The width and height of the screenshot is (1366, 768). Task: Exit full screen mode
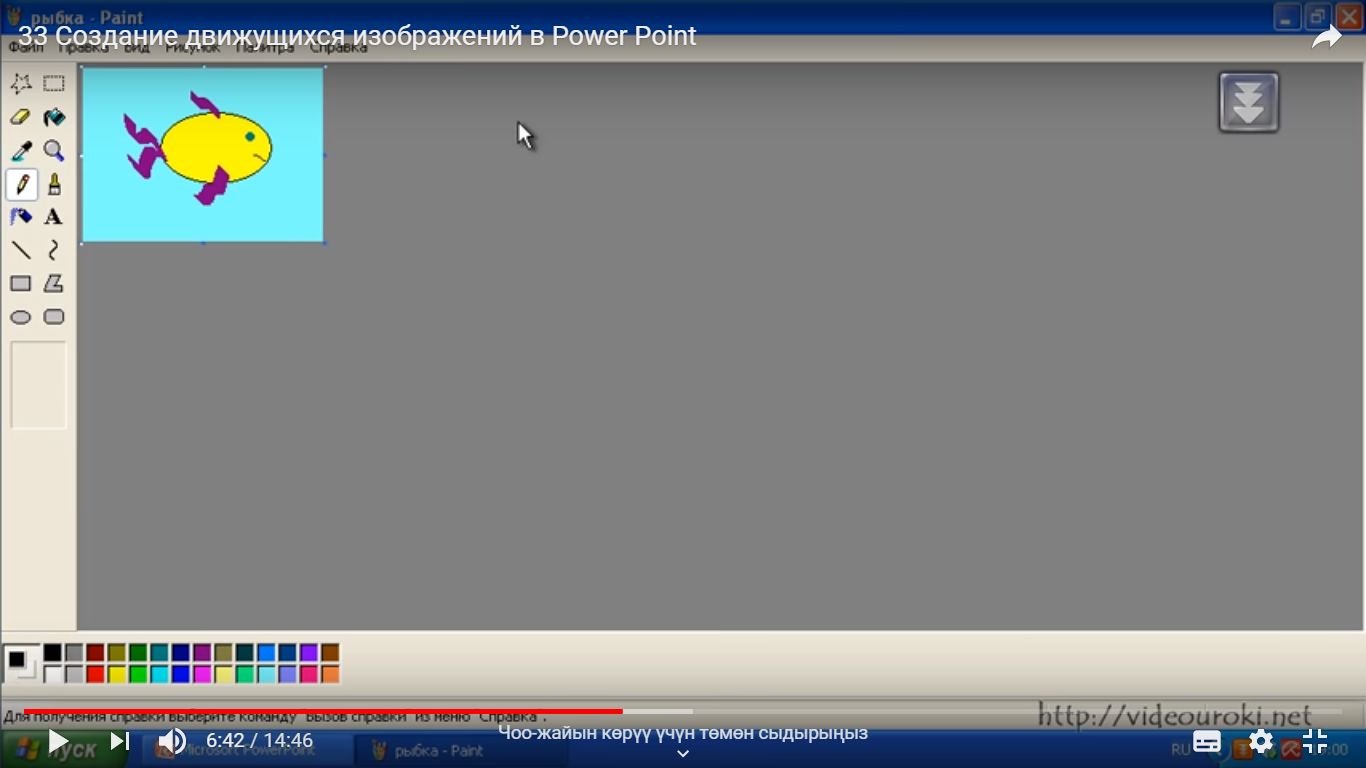pos(1315,741)
